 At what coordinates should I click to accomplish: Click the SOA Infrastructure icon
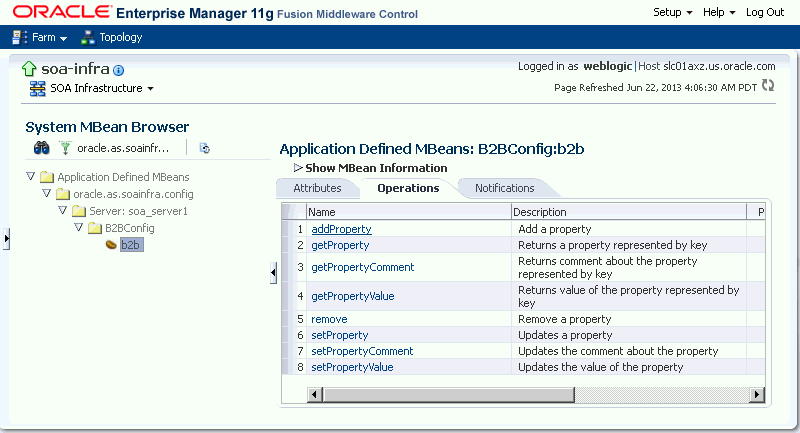(x=37, y=88)
